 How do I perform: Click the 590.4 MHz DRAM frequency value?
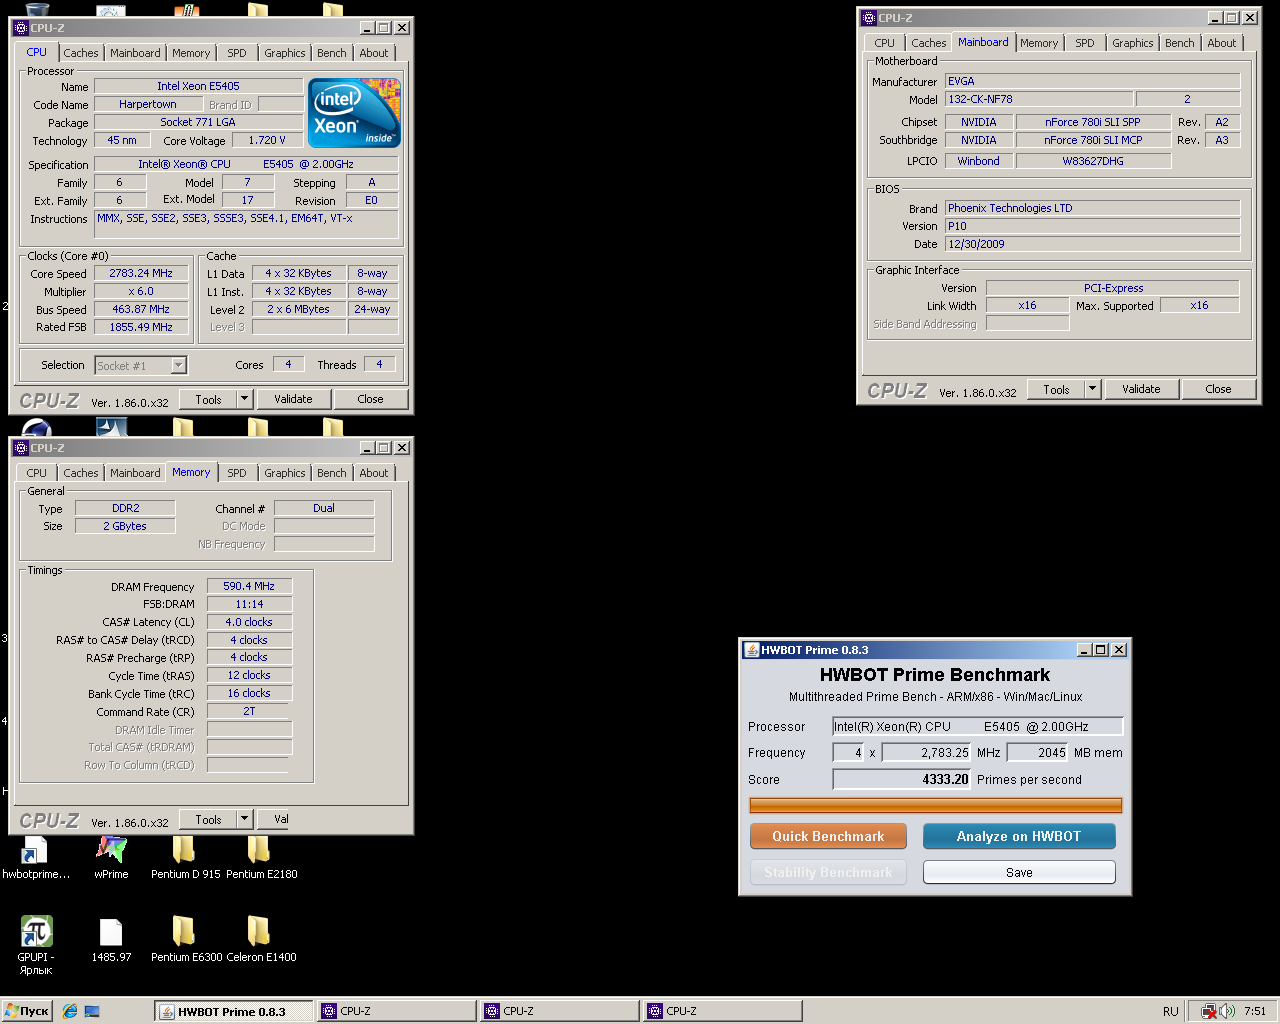tap(249, 586)
